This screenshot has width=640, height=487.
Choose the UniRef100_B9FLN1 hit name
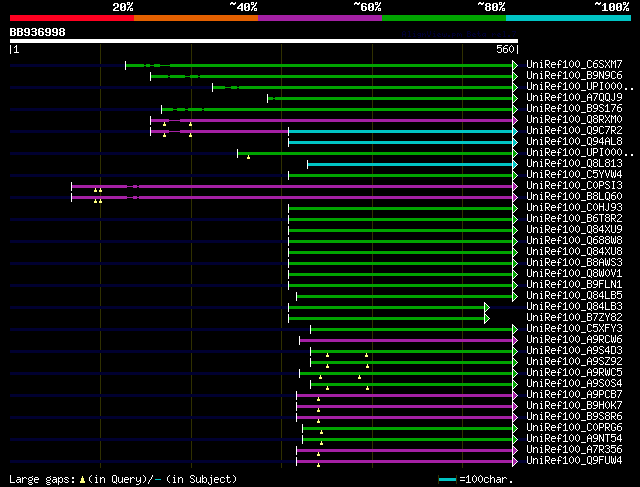coord(574,285)
